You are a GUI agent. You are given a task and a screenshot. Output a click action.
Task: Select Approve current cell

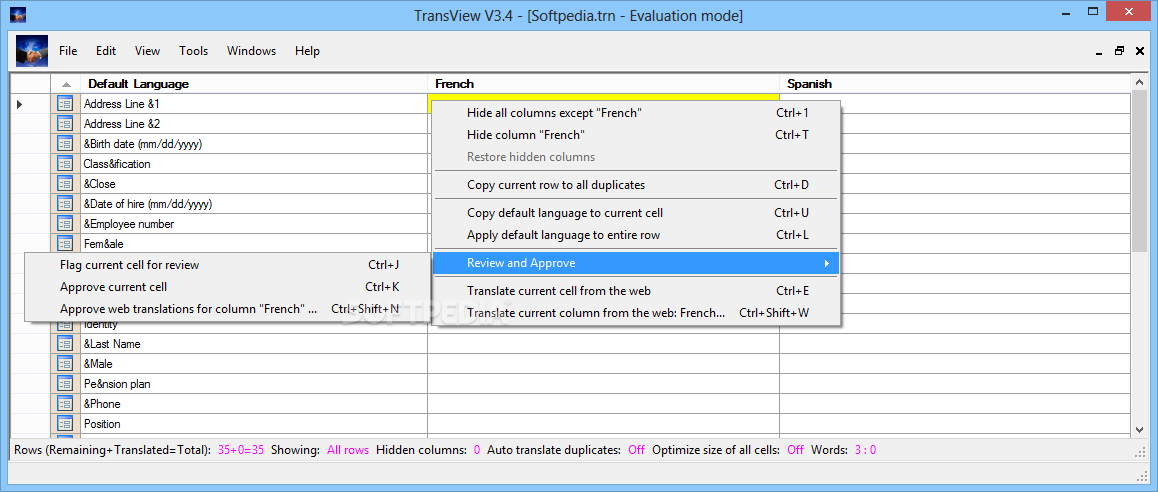click(x=227, y=287)
